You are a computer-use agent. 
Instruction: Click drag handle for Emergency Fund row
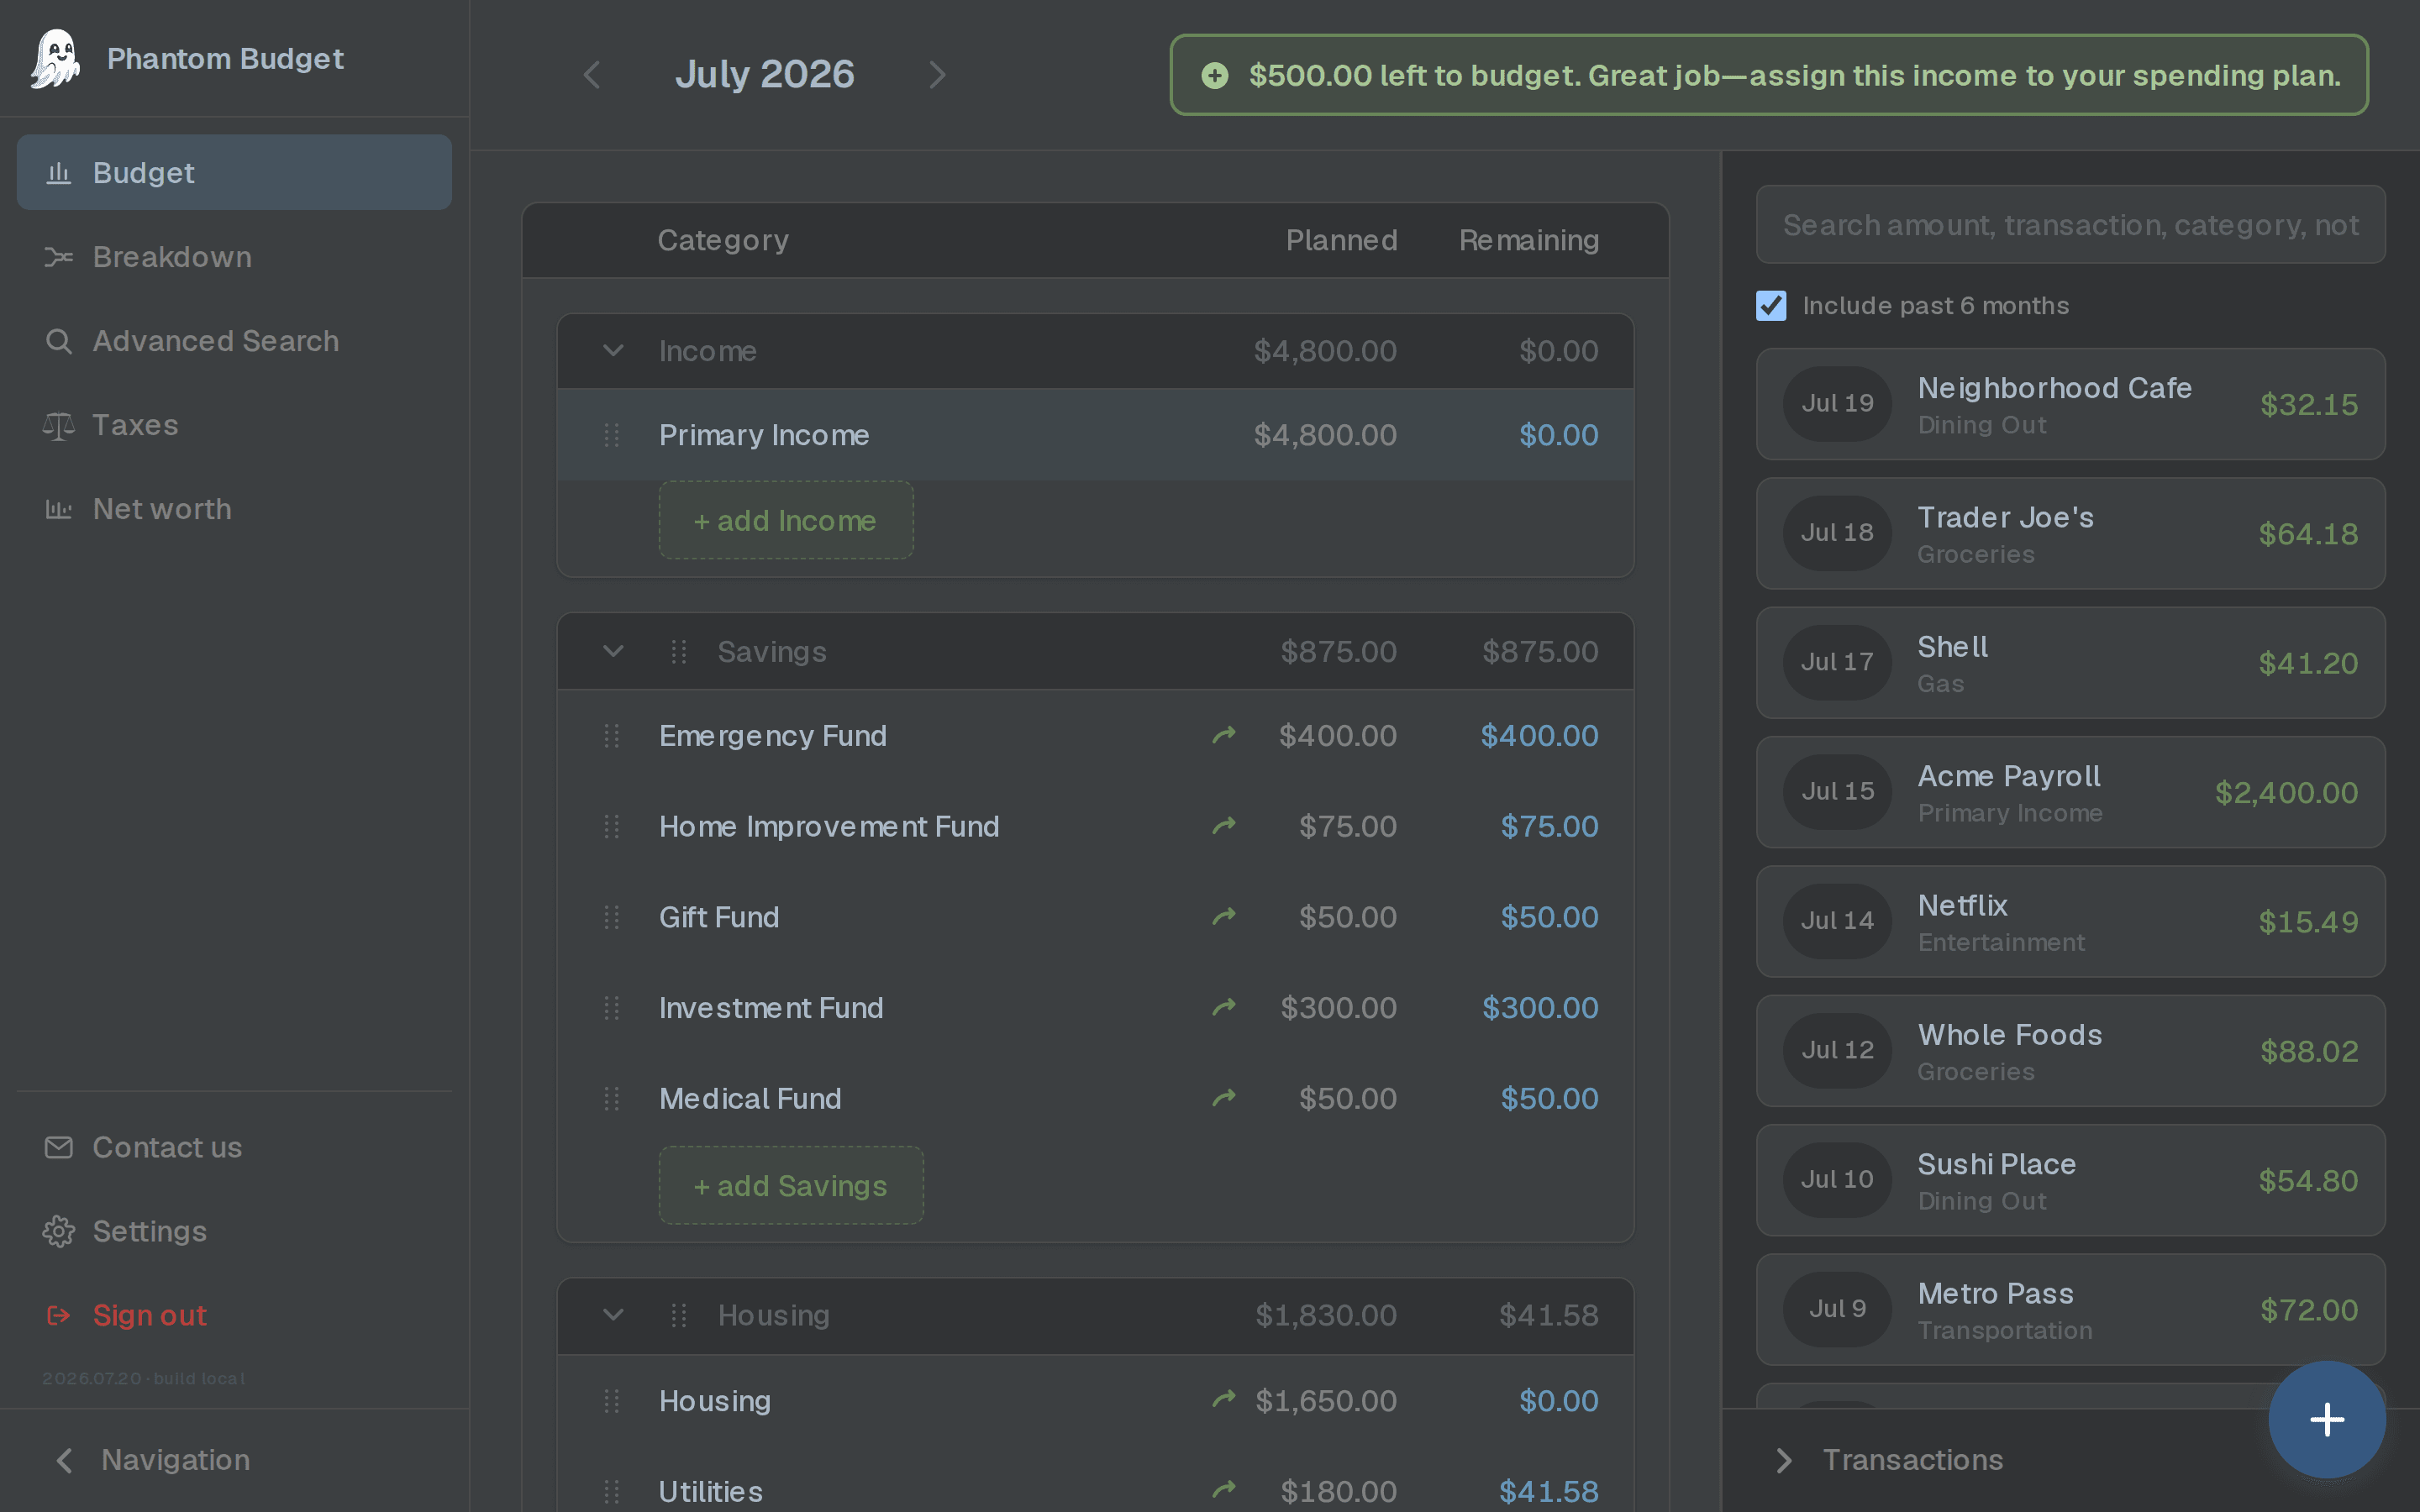pyautogui.click(x=612, y=736)
